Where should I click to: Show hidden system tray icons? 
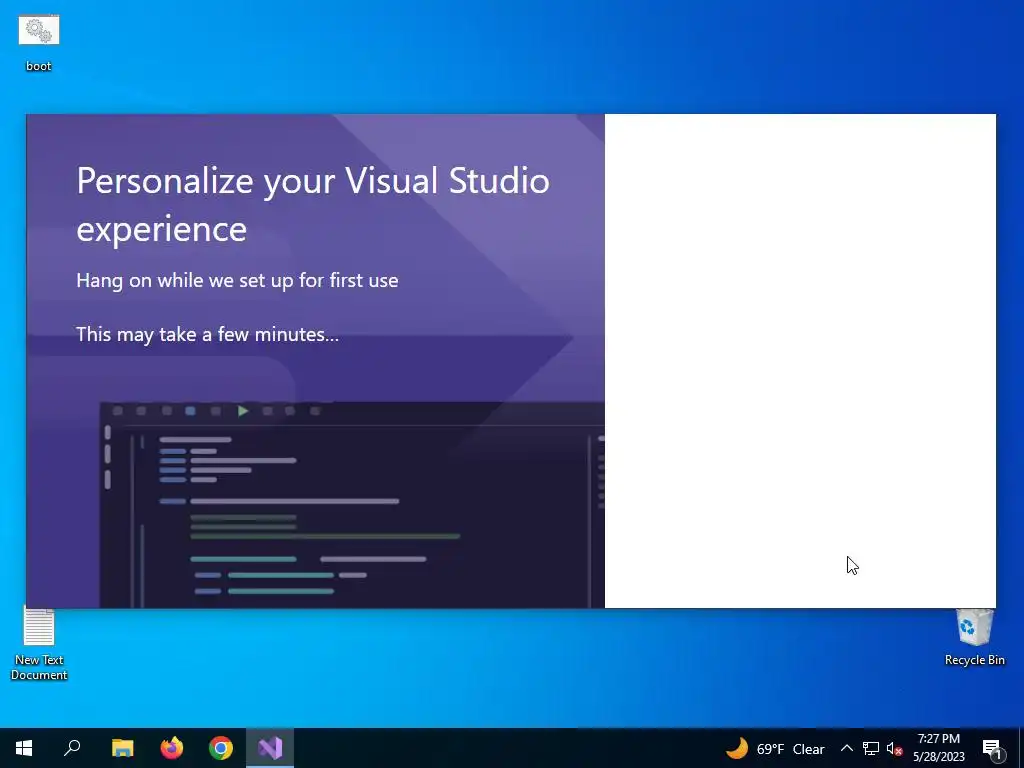coord(846,748)
